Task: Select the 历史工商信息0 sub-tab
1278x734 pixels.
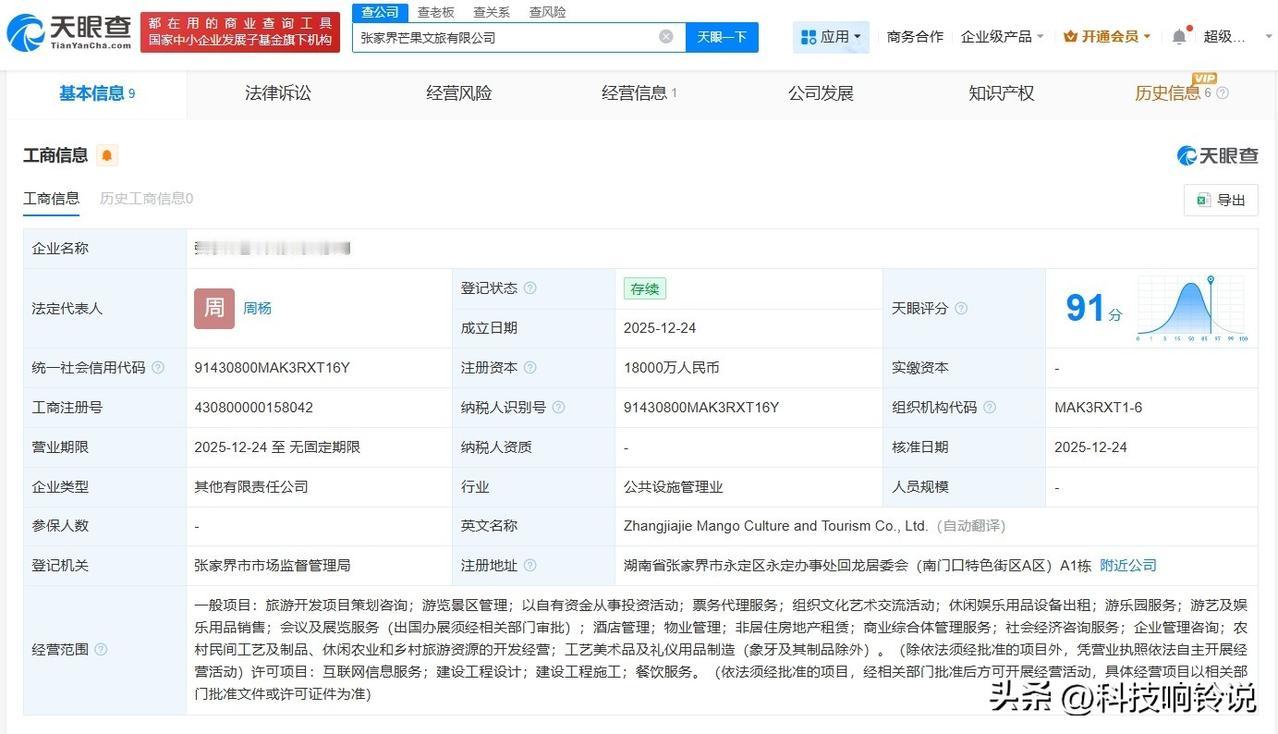Action: point(147,199)
